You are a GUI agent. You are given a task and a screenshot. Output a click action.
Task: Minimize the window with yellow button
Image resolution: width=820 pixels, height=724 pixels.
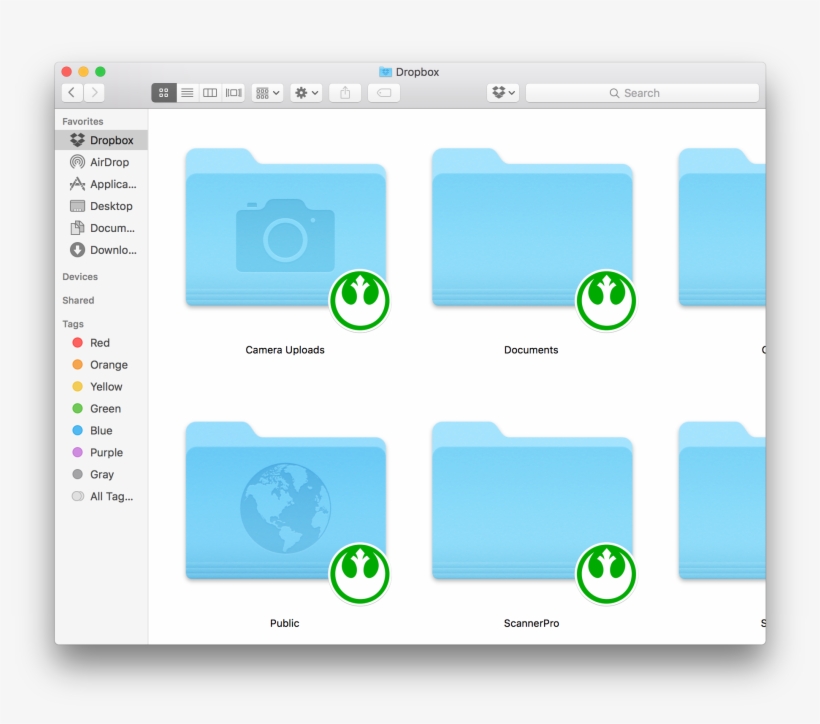pos(83,72)
